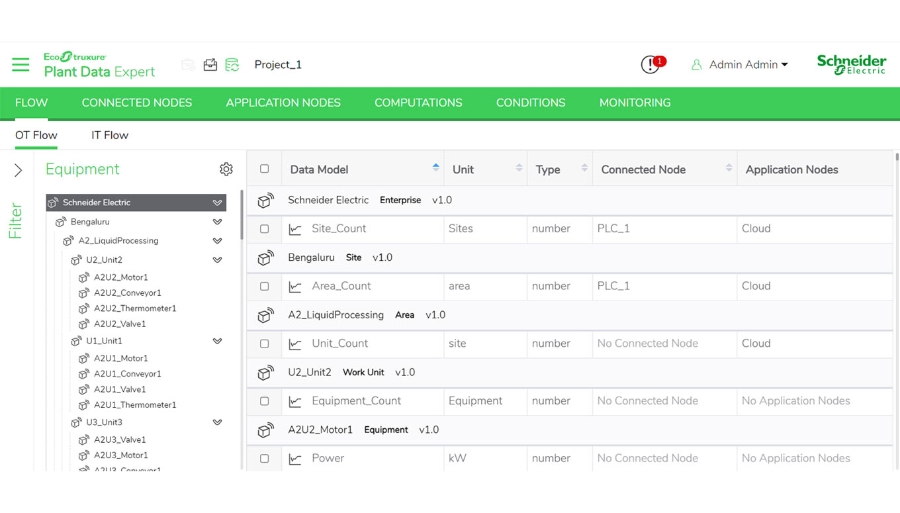Image resolution: width=900 pixels, height=513 pixels.
Task: Open the CONNECTED NODES menu
Action: click(137, 103)
